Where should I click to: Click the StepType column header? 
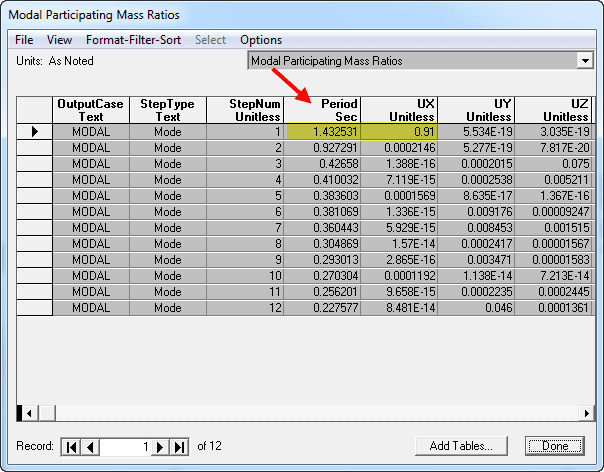pyautogui.click(x=168, y=110)
